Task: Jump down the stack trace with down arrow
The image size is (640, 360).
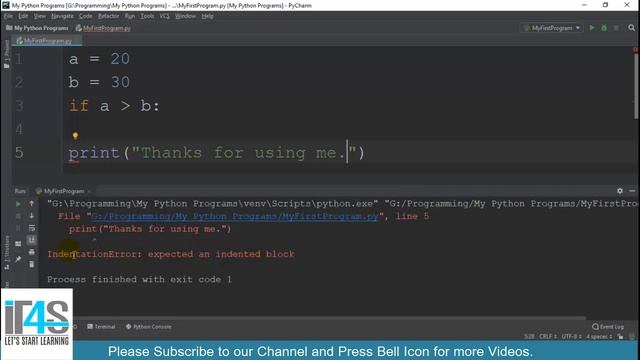Action: pyautogui.click(x=31, y=216)
